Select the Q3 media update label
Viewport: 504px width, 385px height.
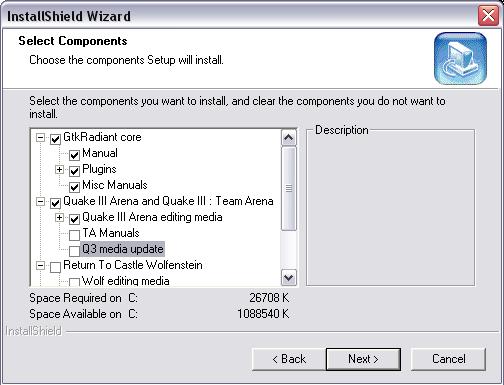point(123,249)
